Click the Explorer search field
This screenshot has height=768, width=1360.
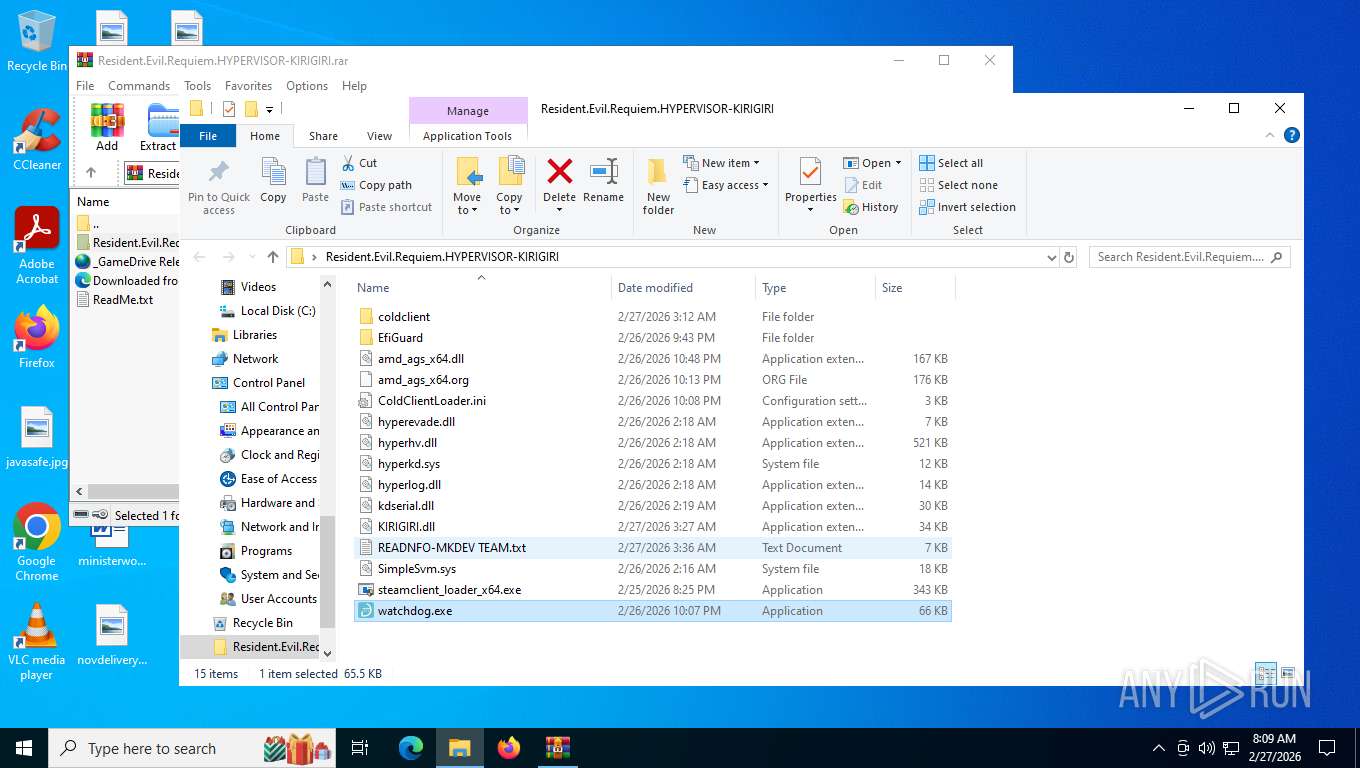point(1189,257)
